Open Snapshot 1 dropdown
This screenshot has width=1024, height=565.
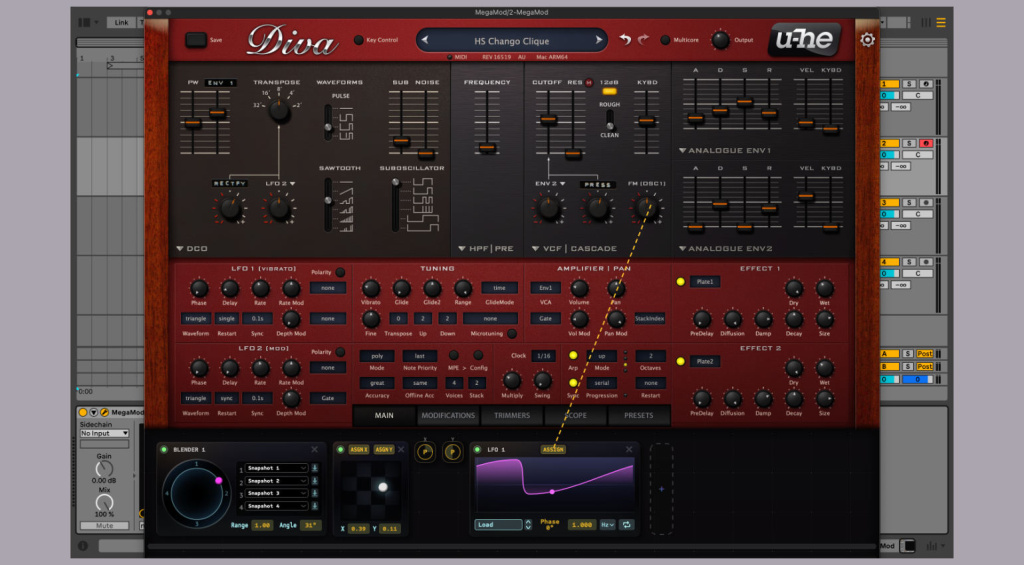point(276,468)
